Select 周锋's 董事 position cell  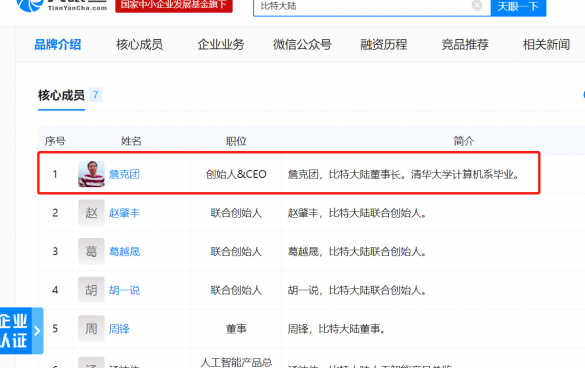[x=236, y=329]
